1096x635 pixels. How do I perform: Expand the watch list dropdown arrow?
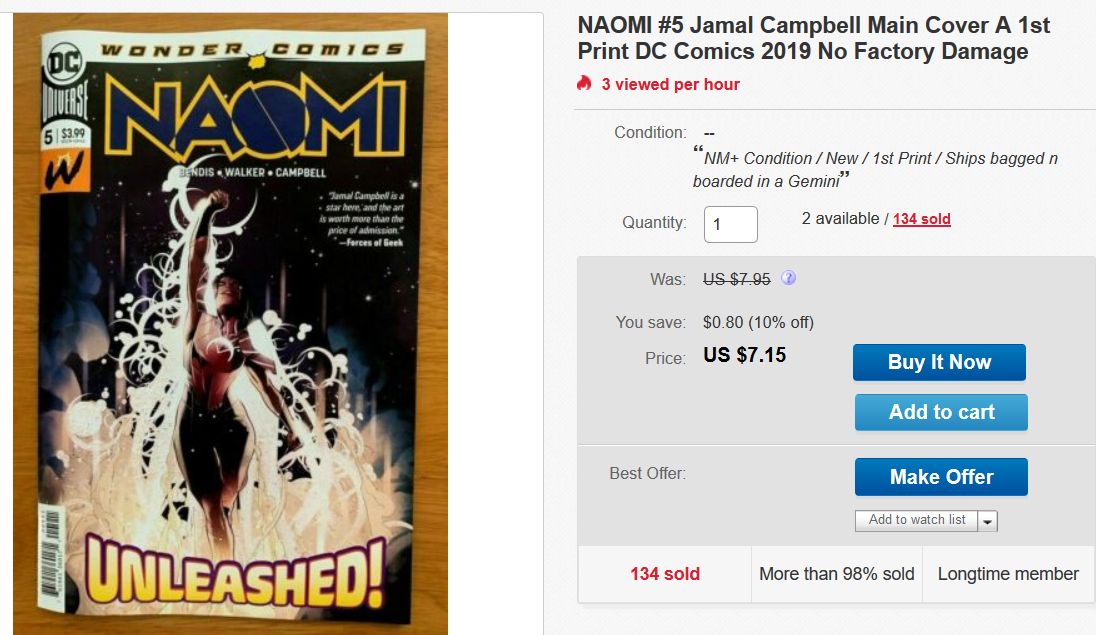(987, 521)
